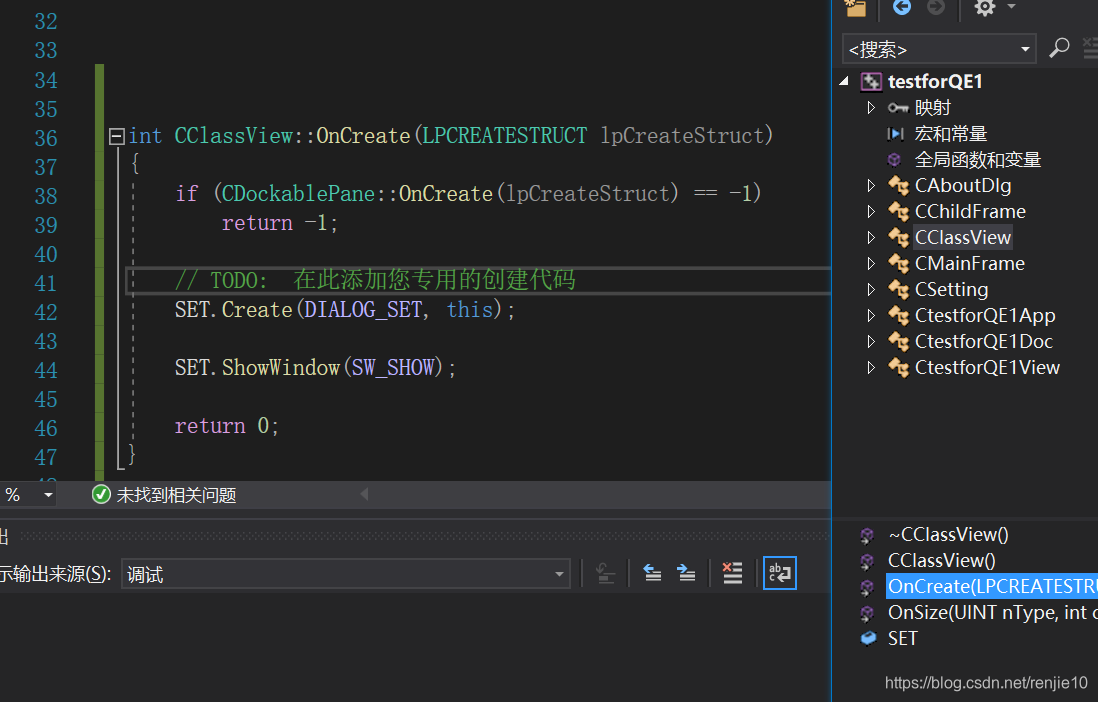Click the class icon beside CSetting
Viewport: 1098px width, 702px height.
point(898,289)
